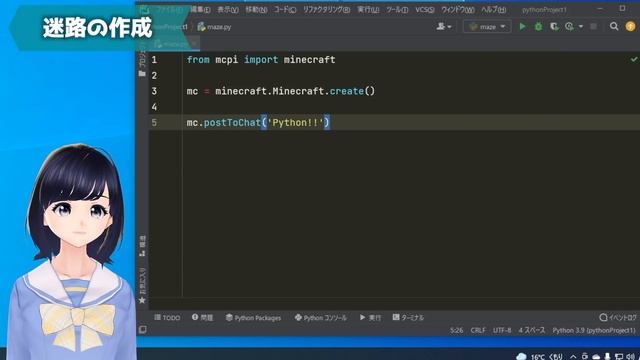Change the UTF-8 file encoding setting
Image resolution: width=640 pixels, height=360 pixels.
502,330
